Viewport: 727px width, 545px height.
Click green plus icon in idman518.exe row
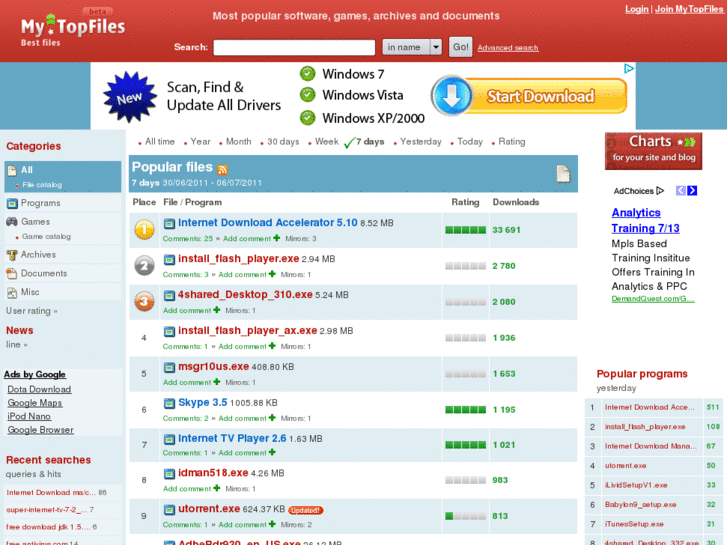[217, 488]
